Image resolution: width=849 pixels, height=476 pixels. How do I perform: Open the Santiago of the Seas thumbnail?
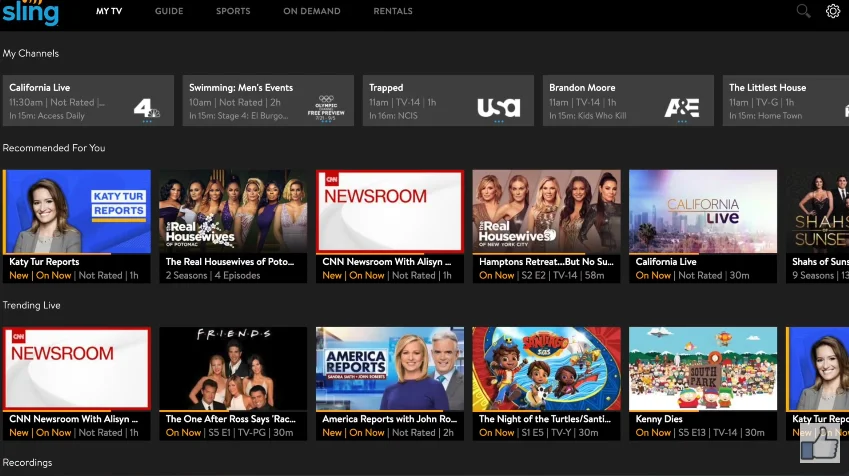tap(546, 368)
